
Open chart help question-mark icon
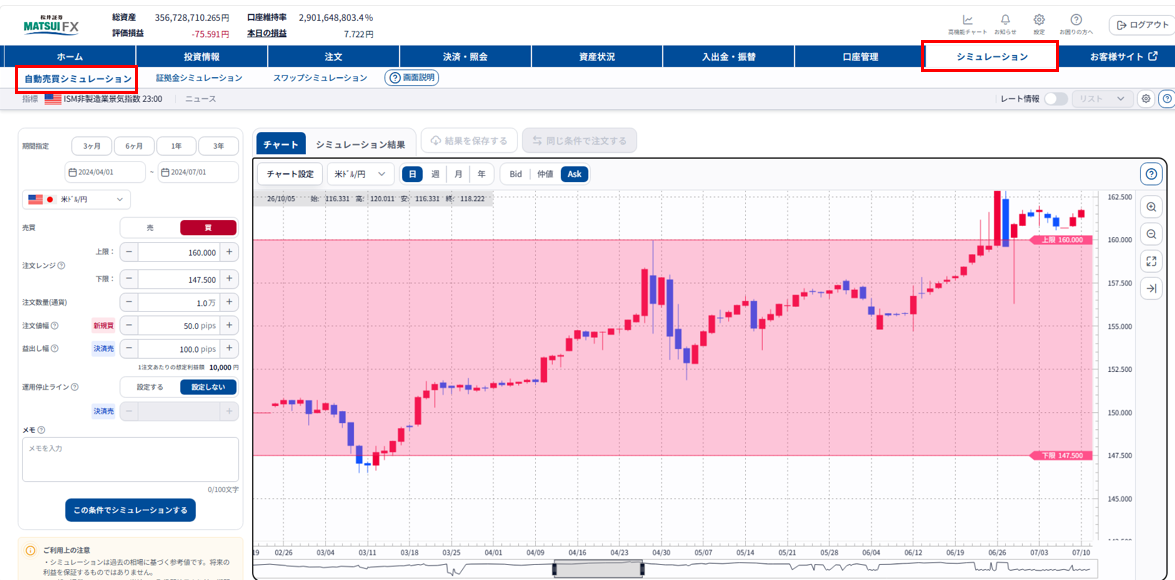[1151, 174]
